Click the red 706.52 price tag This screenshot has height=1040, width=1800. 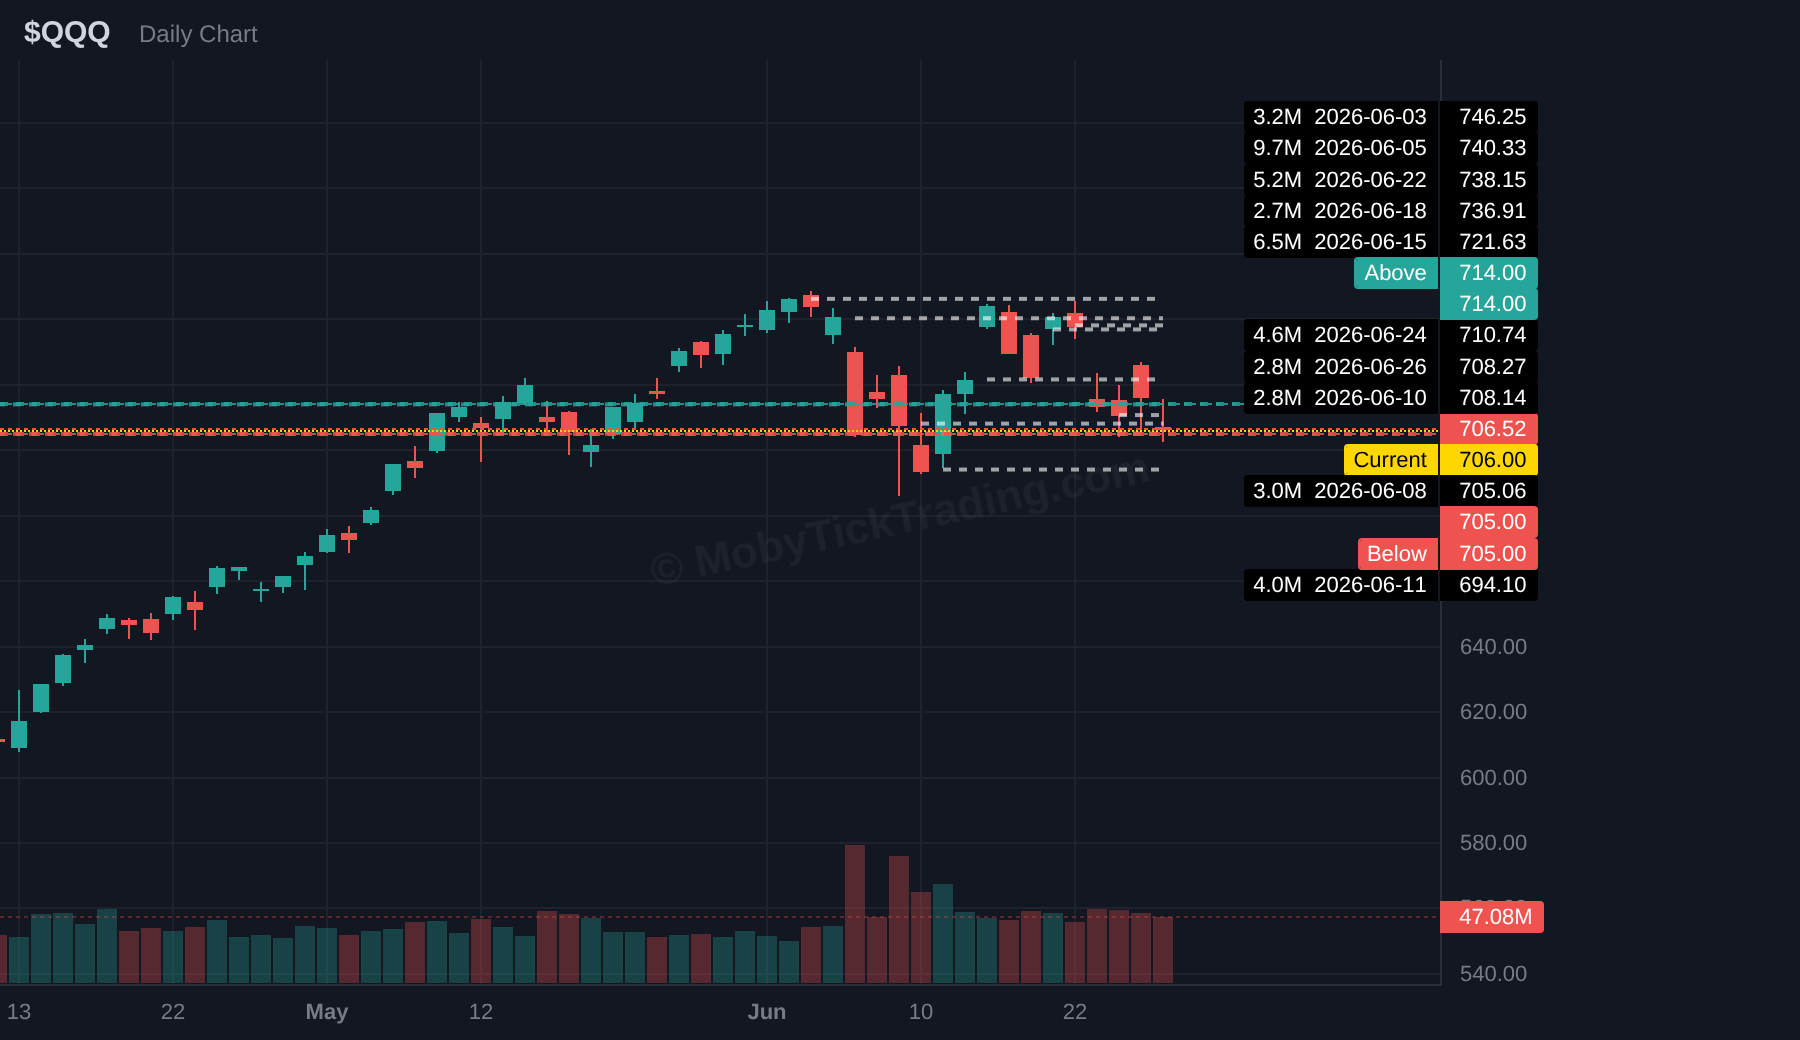click(x=1489, y=429)
